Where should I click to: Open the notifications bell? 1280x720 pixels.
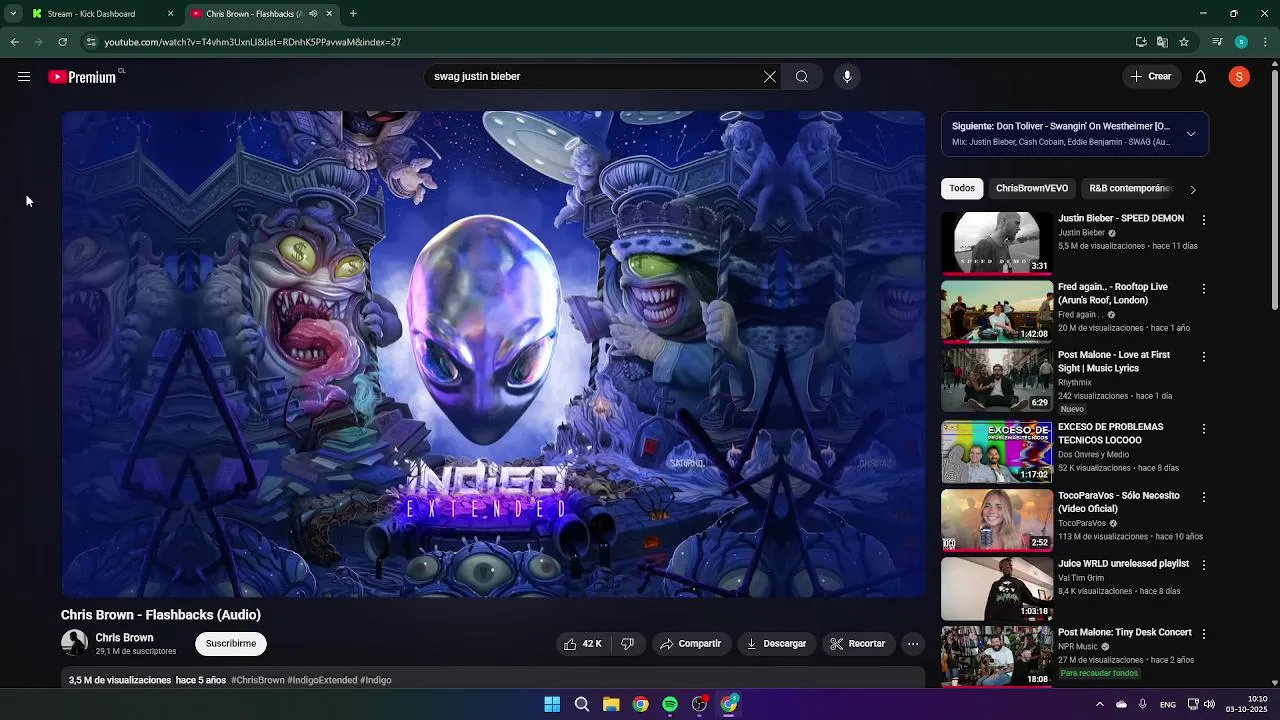pyautogui.click(x=1201, y=77)
